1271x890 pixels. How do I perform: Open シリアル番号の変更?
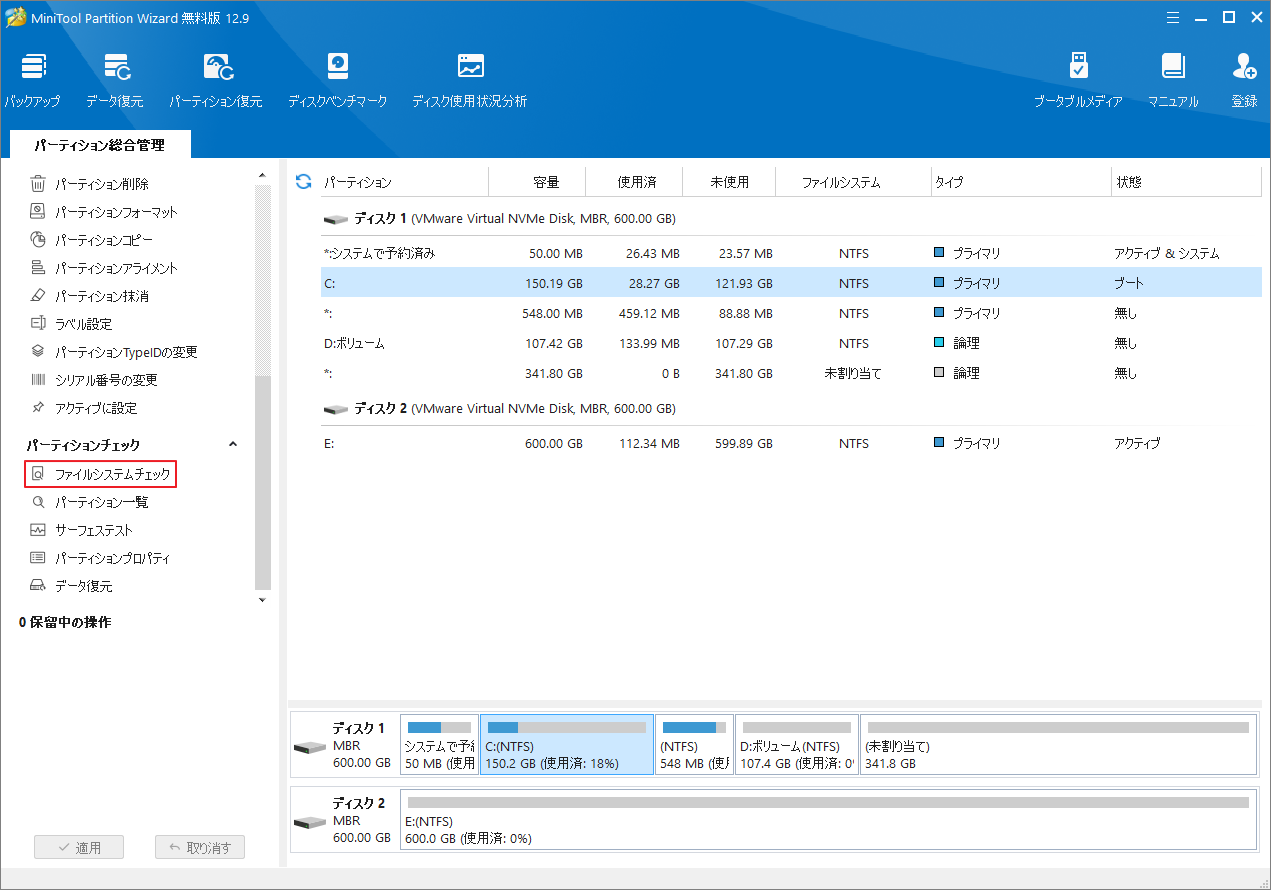(x=93, y=380)
